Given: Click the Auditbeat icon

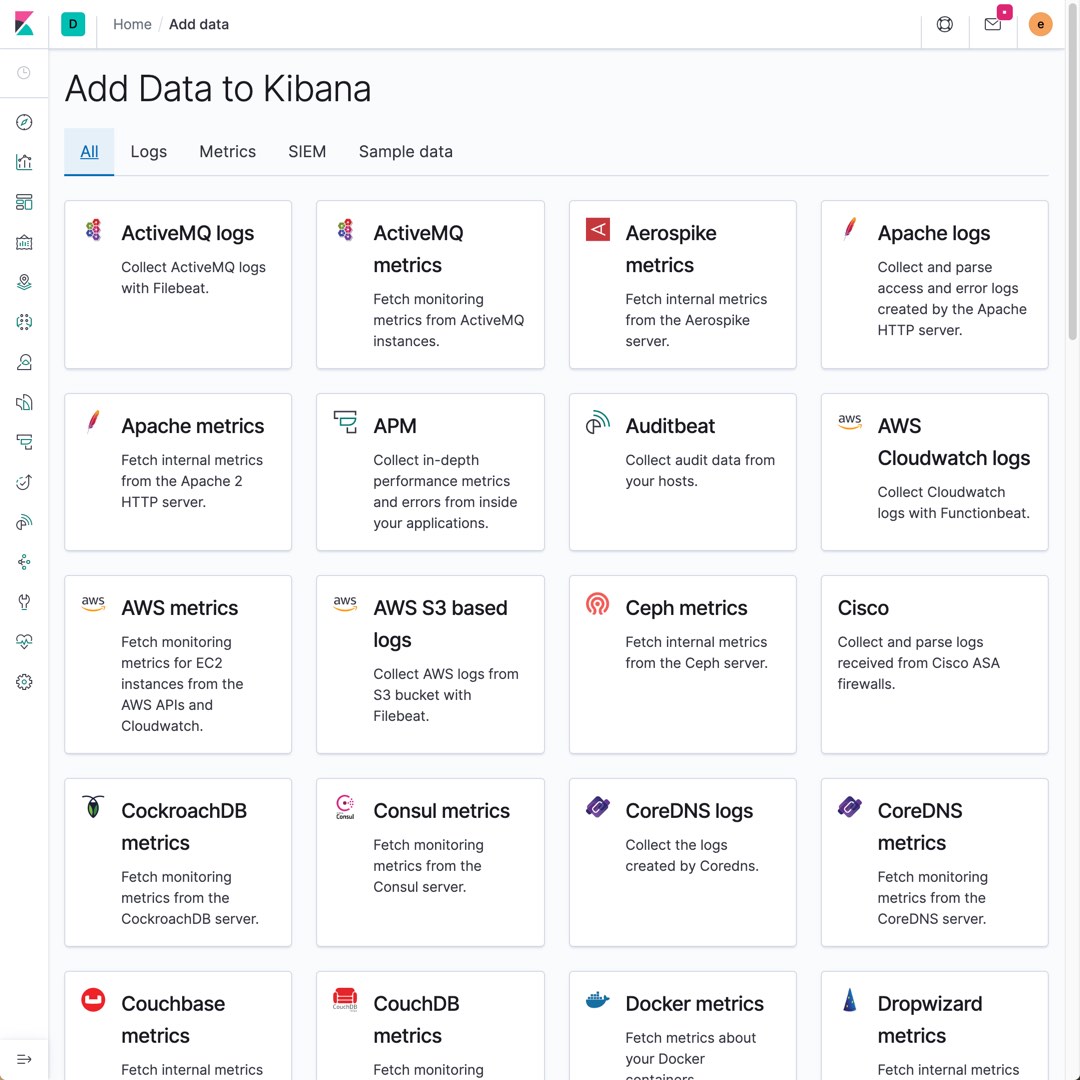Looking at the screenshot, I should [597, 422].
